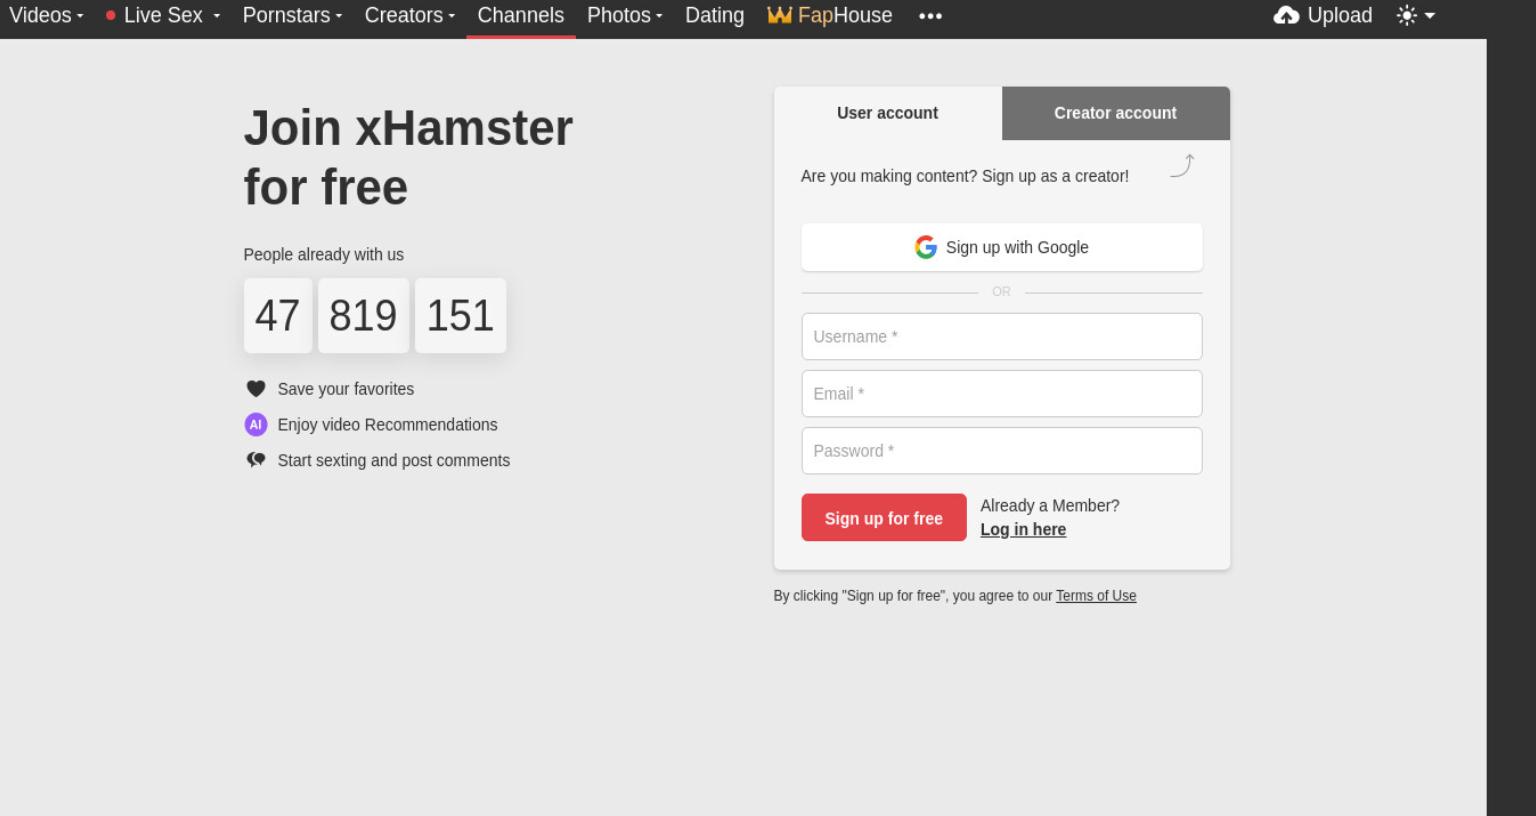Click 'Enjoy video Recommendations' text
The image size is (1536, 816).
coord(387,425)
